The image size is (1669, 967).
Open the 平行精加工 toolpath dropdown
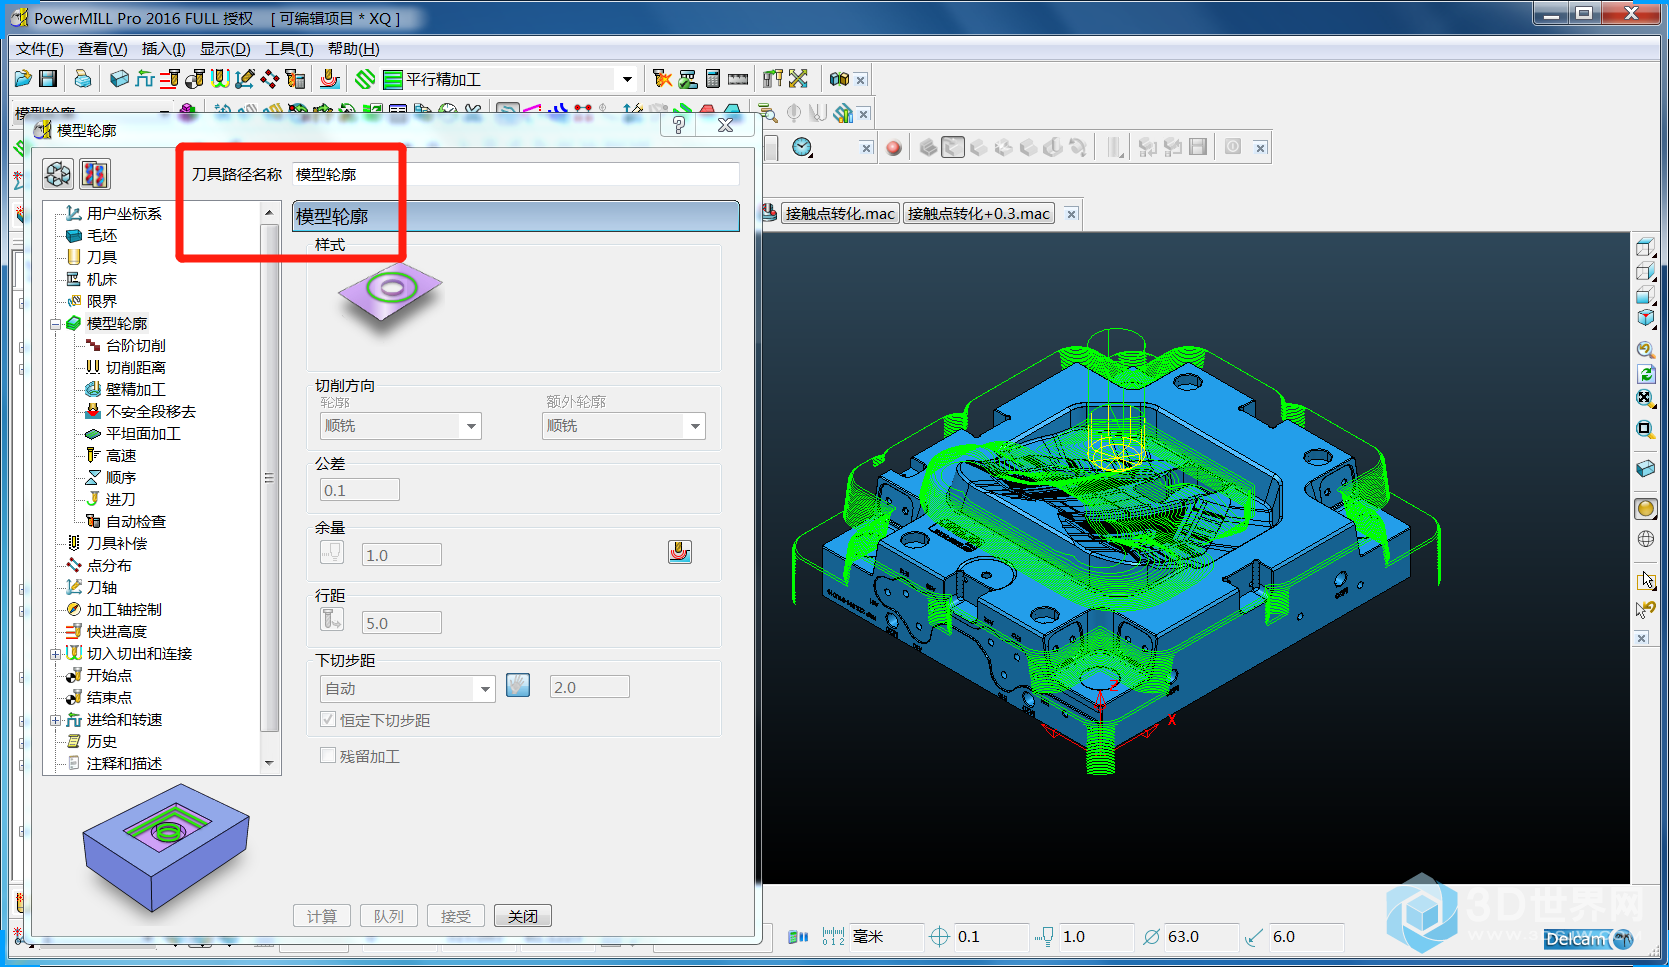(628, 79)
